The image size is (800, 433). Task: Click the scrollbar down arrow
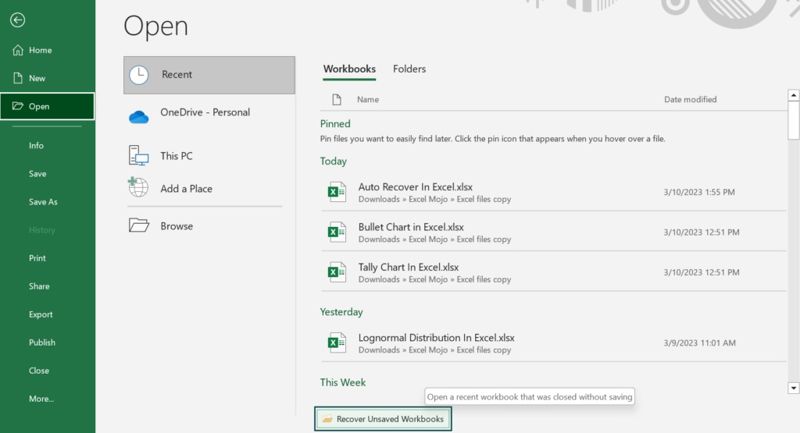pyautogui.click(x=793, y=388)
